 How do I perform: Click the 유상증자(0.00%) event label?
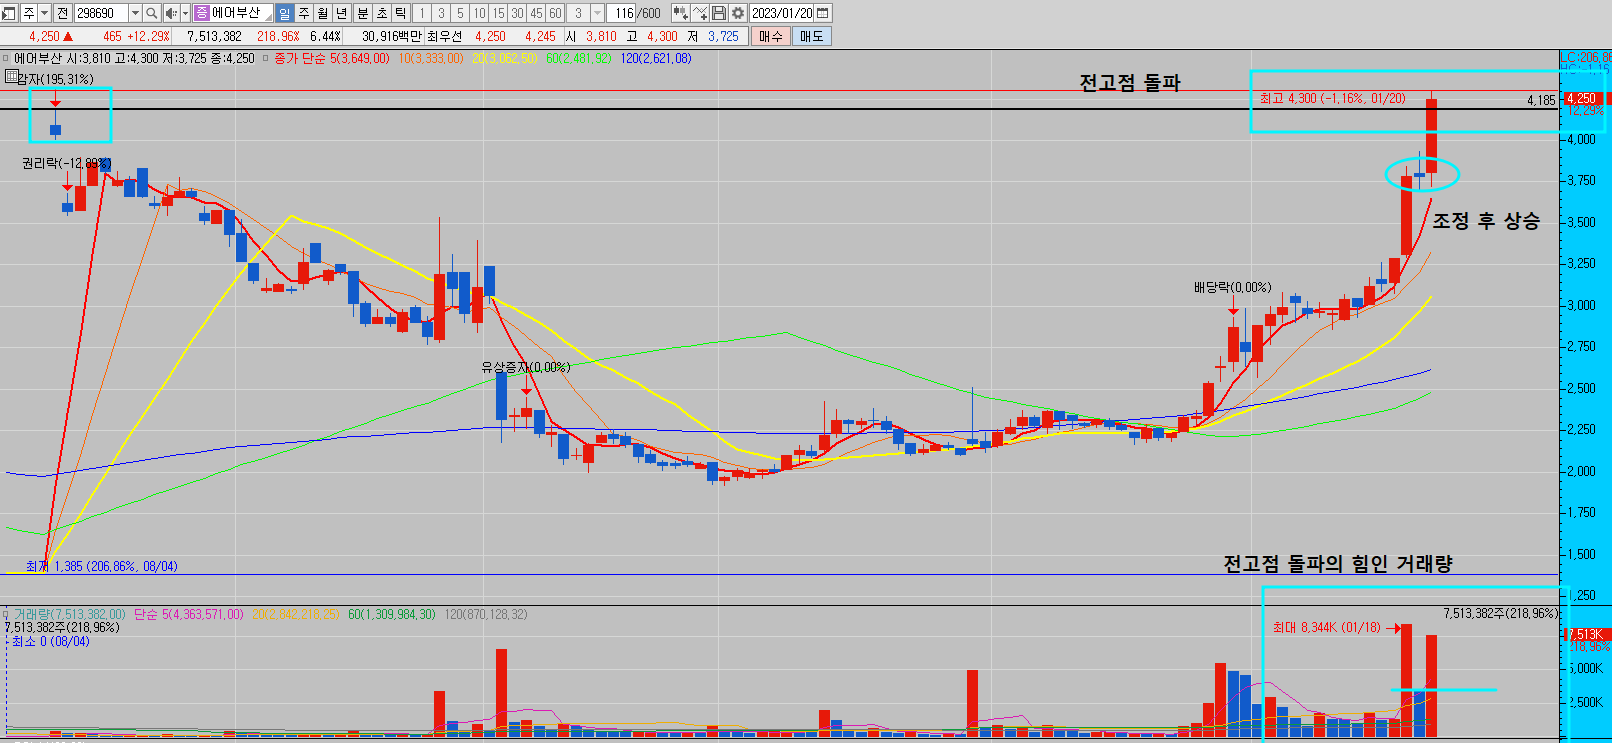coord(526,367)
